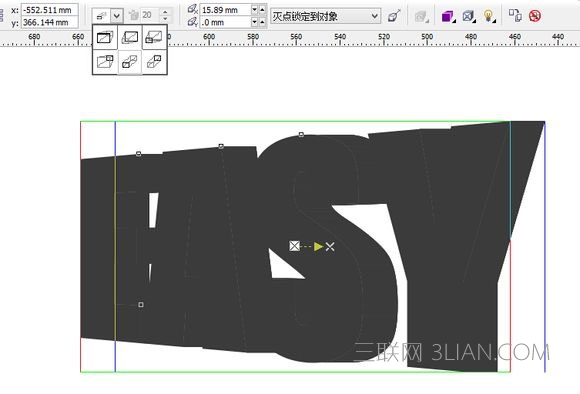The width and height of the screenshot is (580, 394).
Task: Open the extrusion color options (purple cube)
Action: 448,16
